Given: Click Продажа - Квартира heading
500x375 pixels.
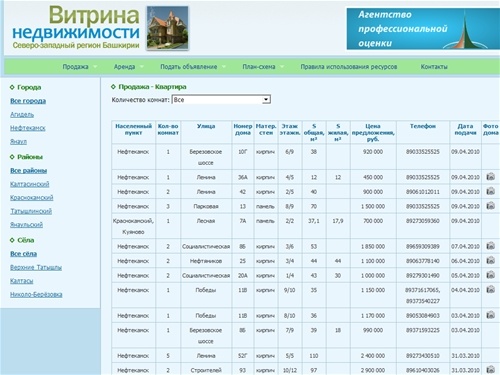Looking at the screenshot, I should [152, 87].
